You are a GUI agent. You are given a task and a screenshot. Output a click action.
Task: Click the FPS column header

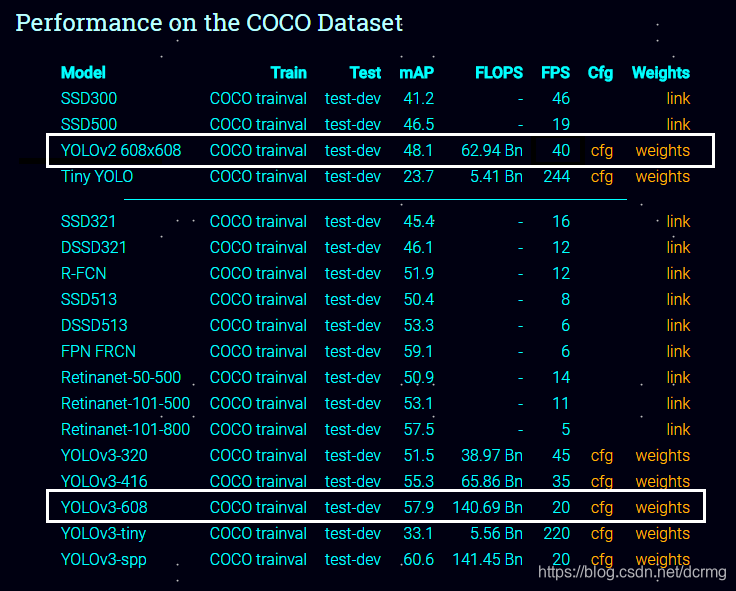[556, 73]
